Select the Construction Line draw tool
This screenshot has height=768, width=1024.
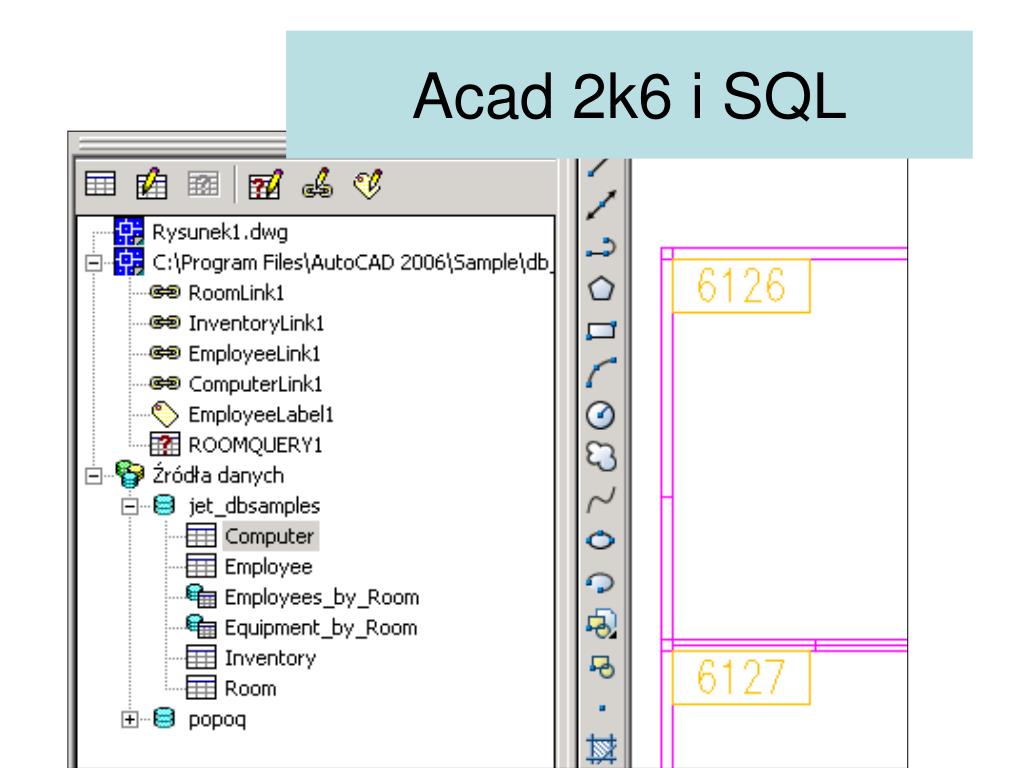pos(601,205)
